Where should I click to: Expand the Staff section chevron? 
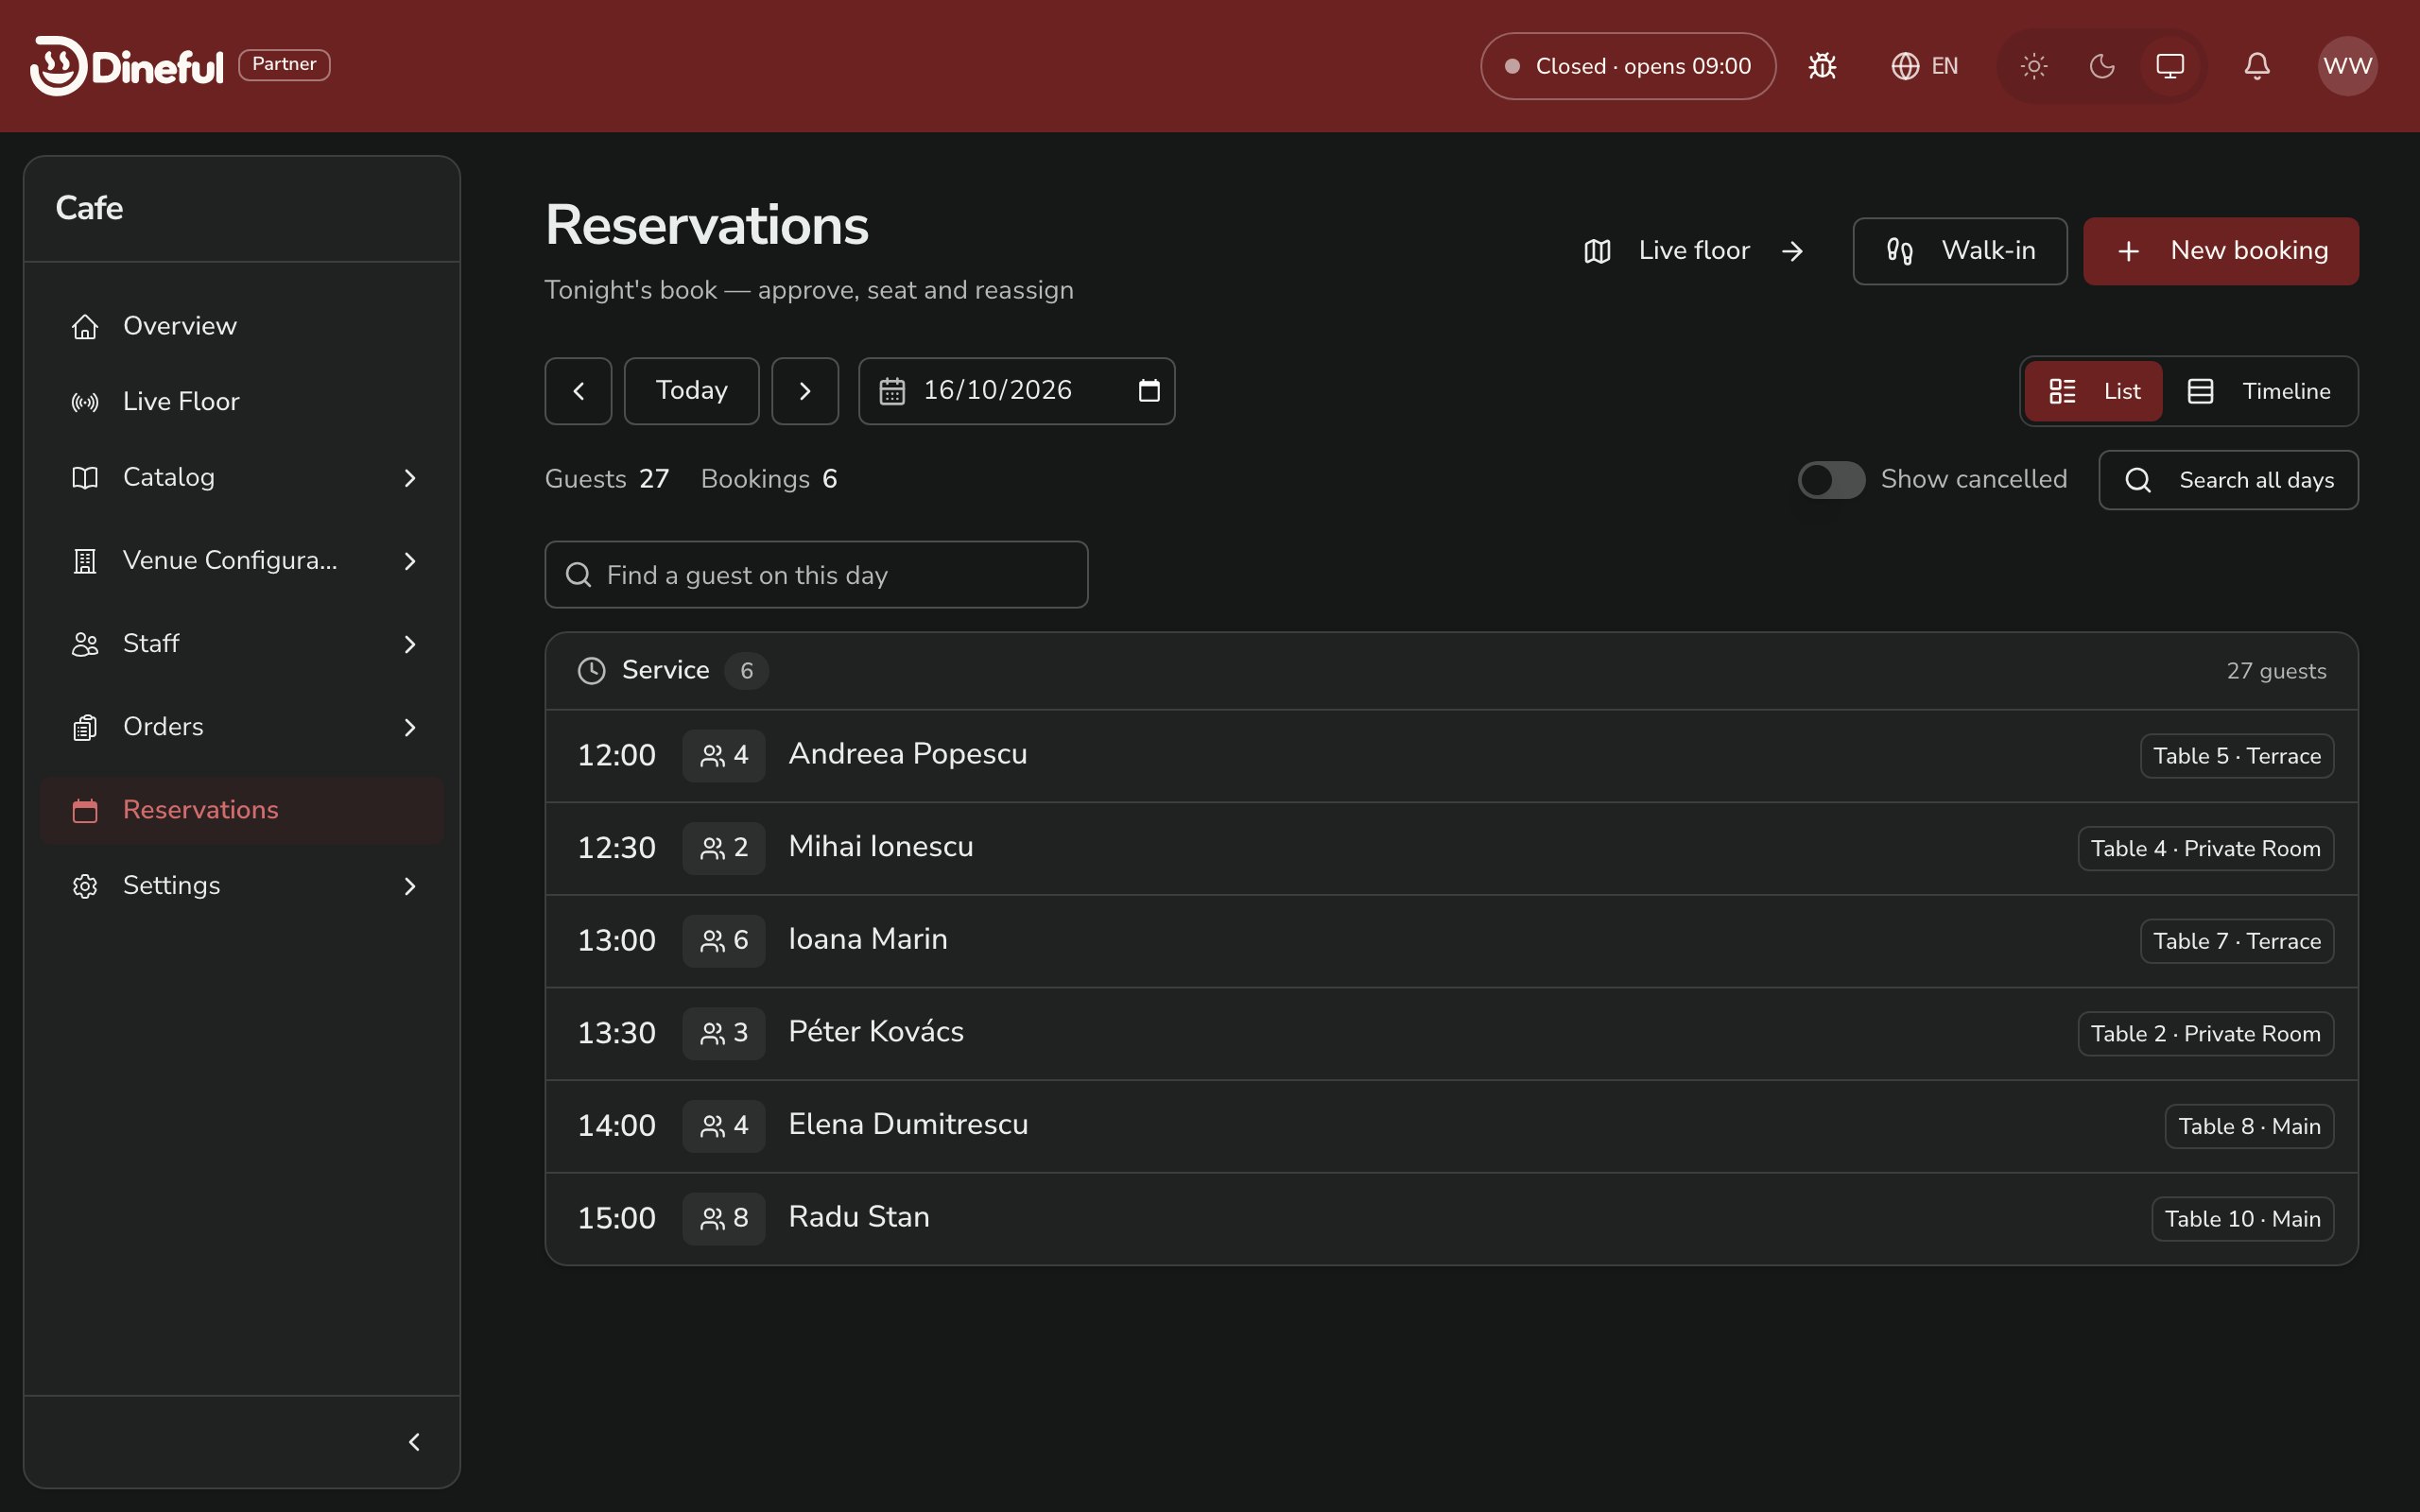coord(410,644)
